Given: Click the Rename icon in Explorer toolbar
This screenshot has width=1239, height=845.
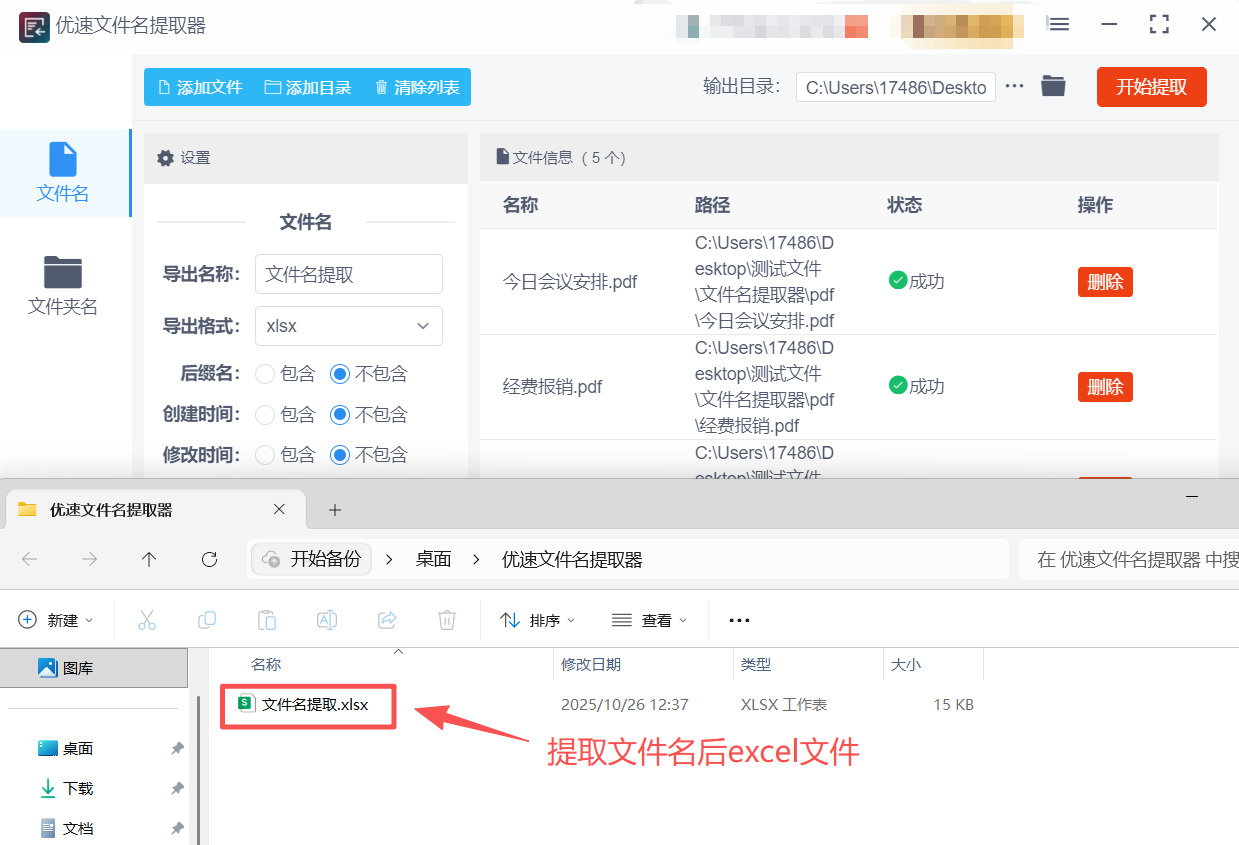Looking at the screenshot, I should [327, 620].
